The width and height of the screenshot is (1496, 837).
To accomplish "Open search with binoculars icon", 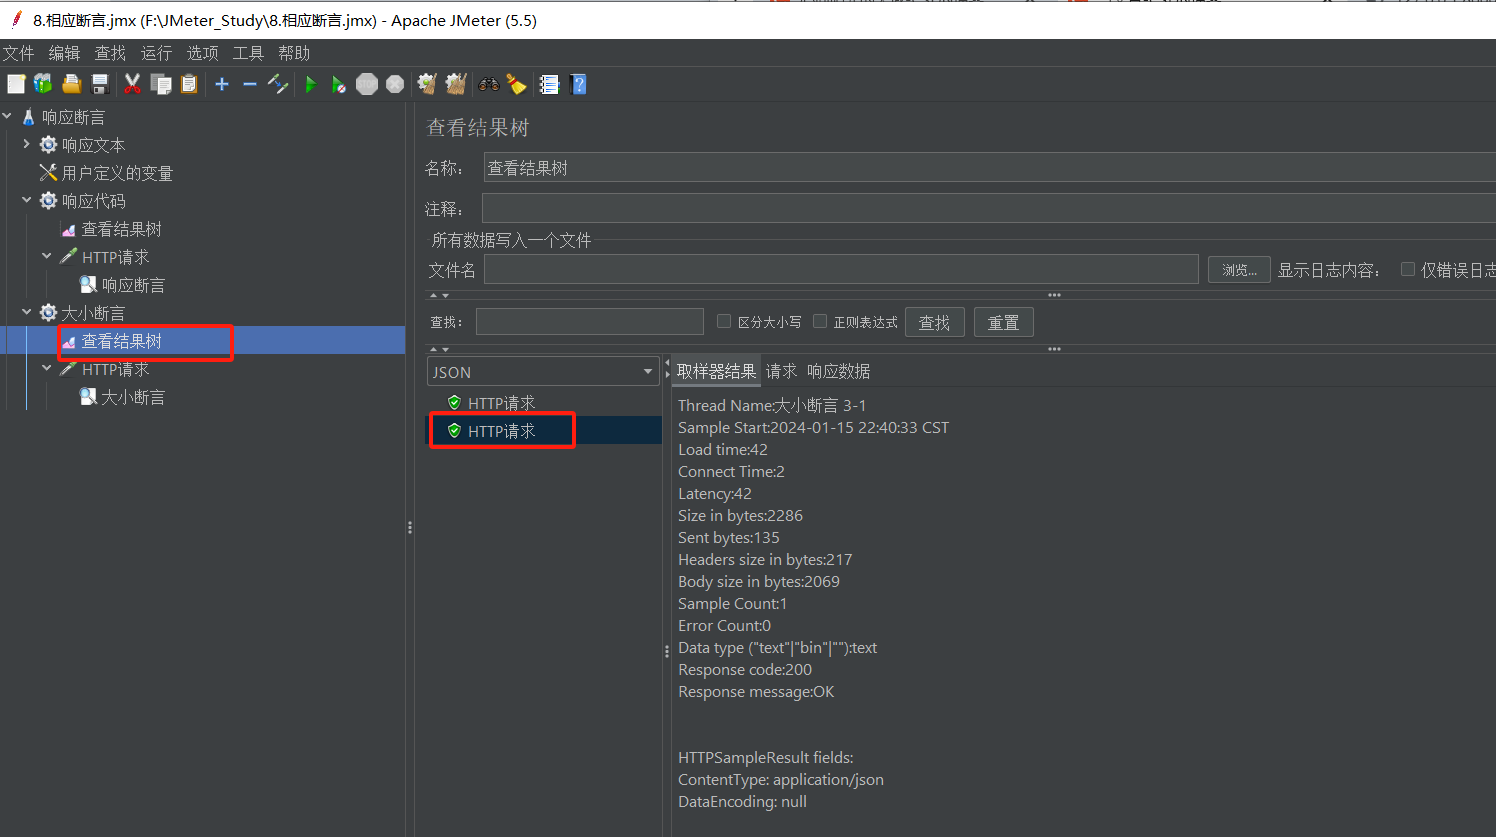I will [x=488, y=84].
